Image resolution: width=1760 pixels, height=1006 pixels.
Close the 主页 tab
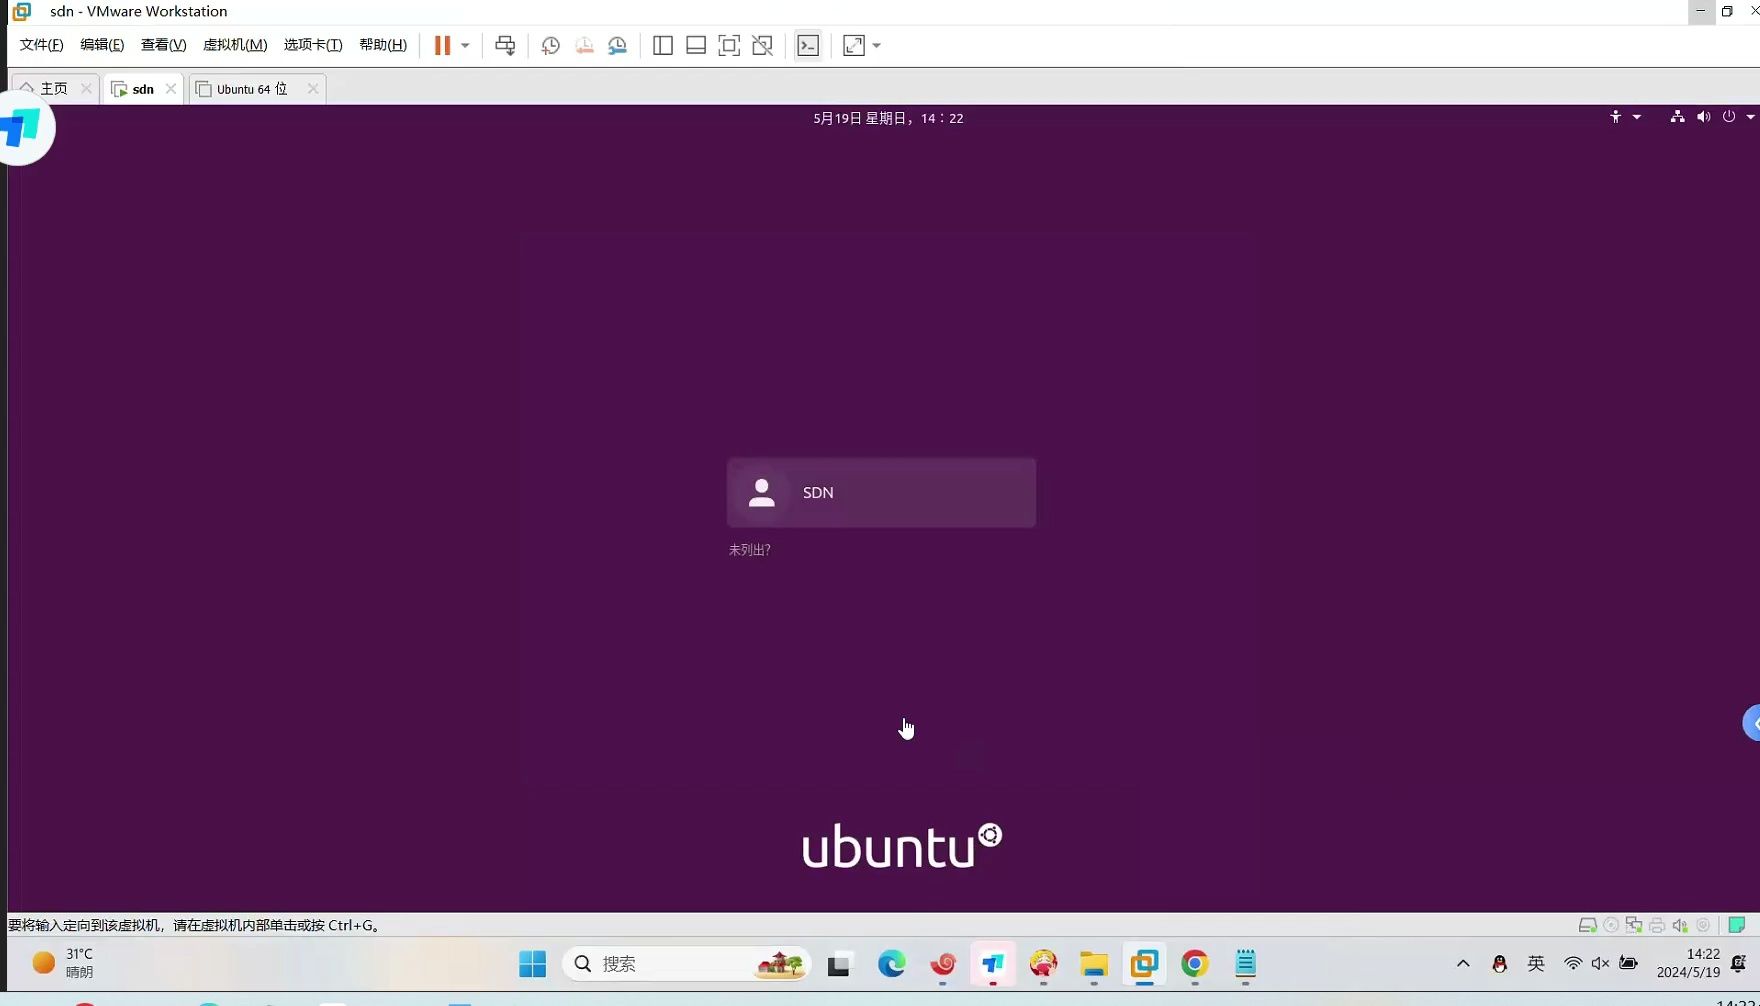86,89
